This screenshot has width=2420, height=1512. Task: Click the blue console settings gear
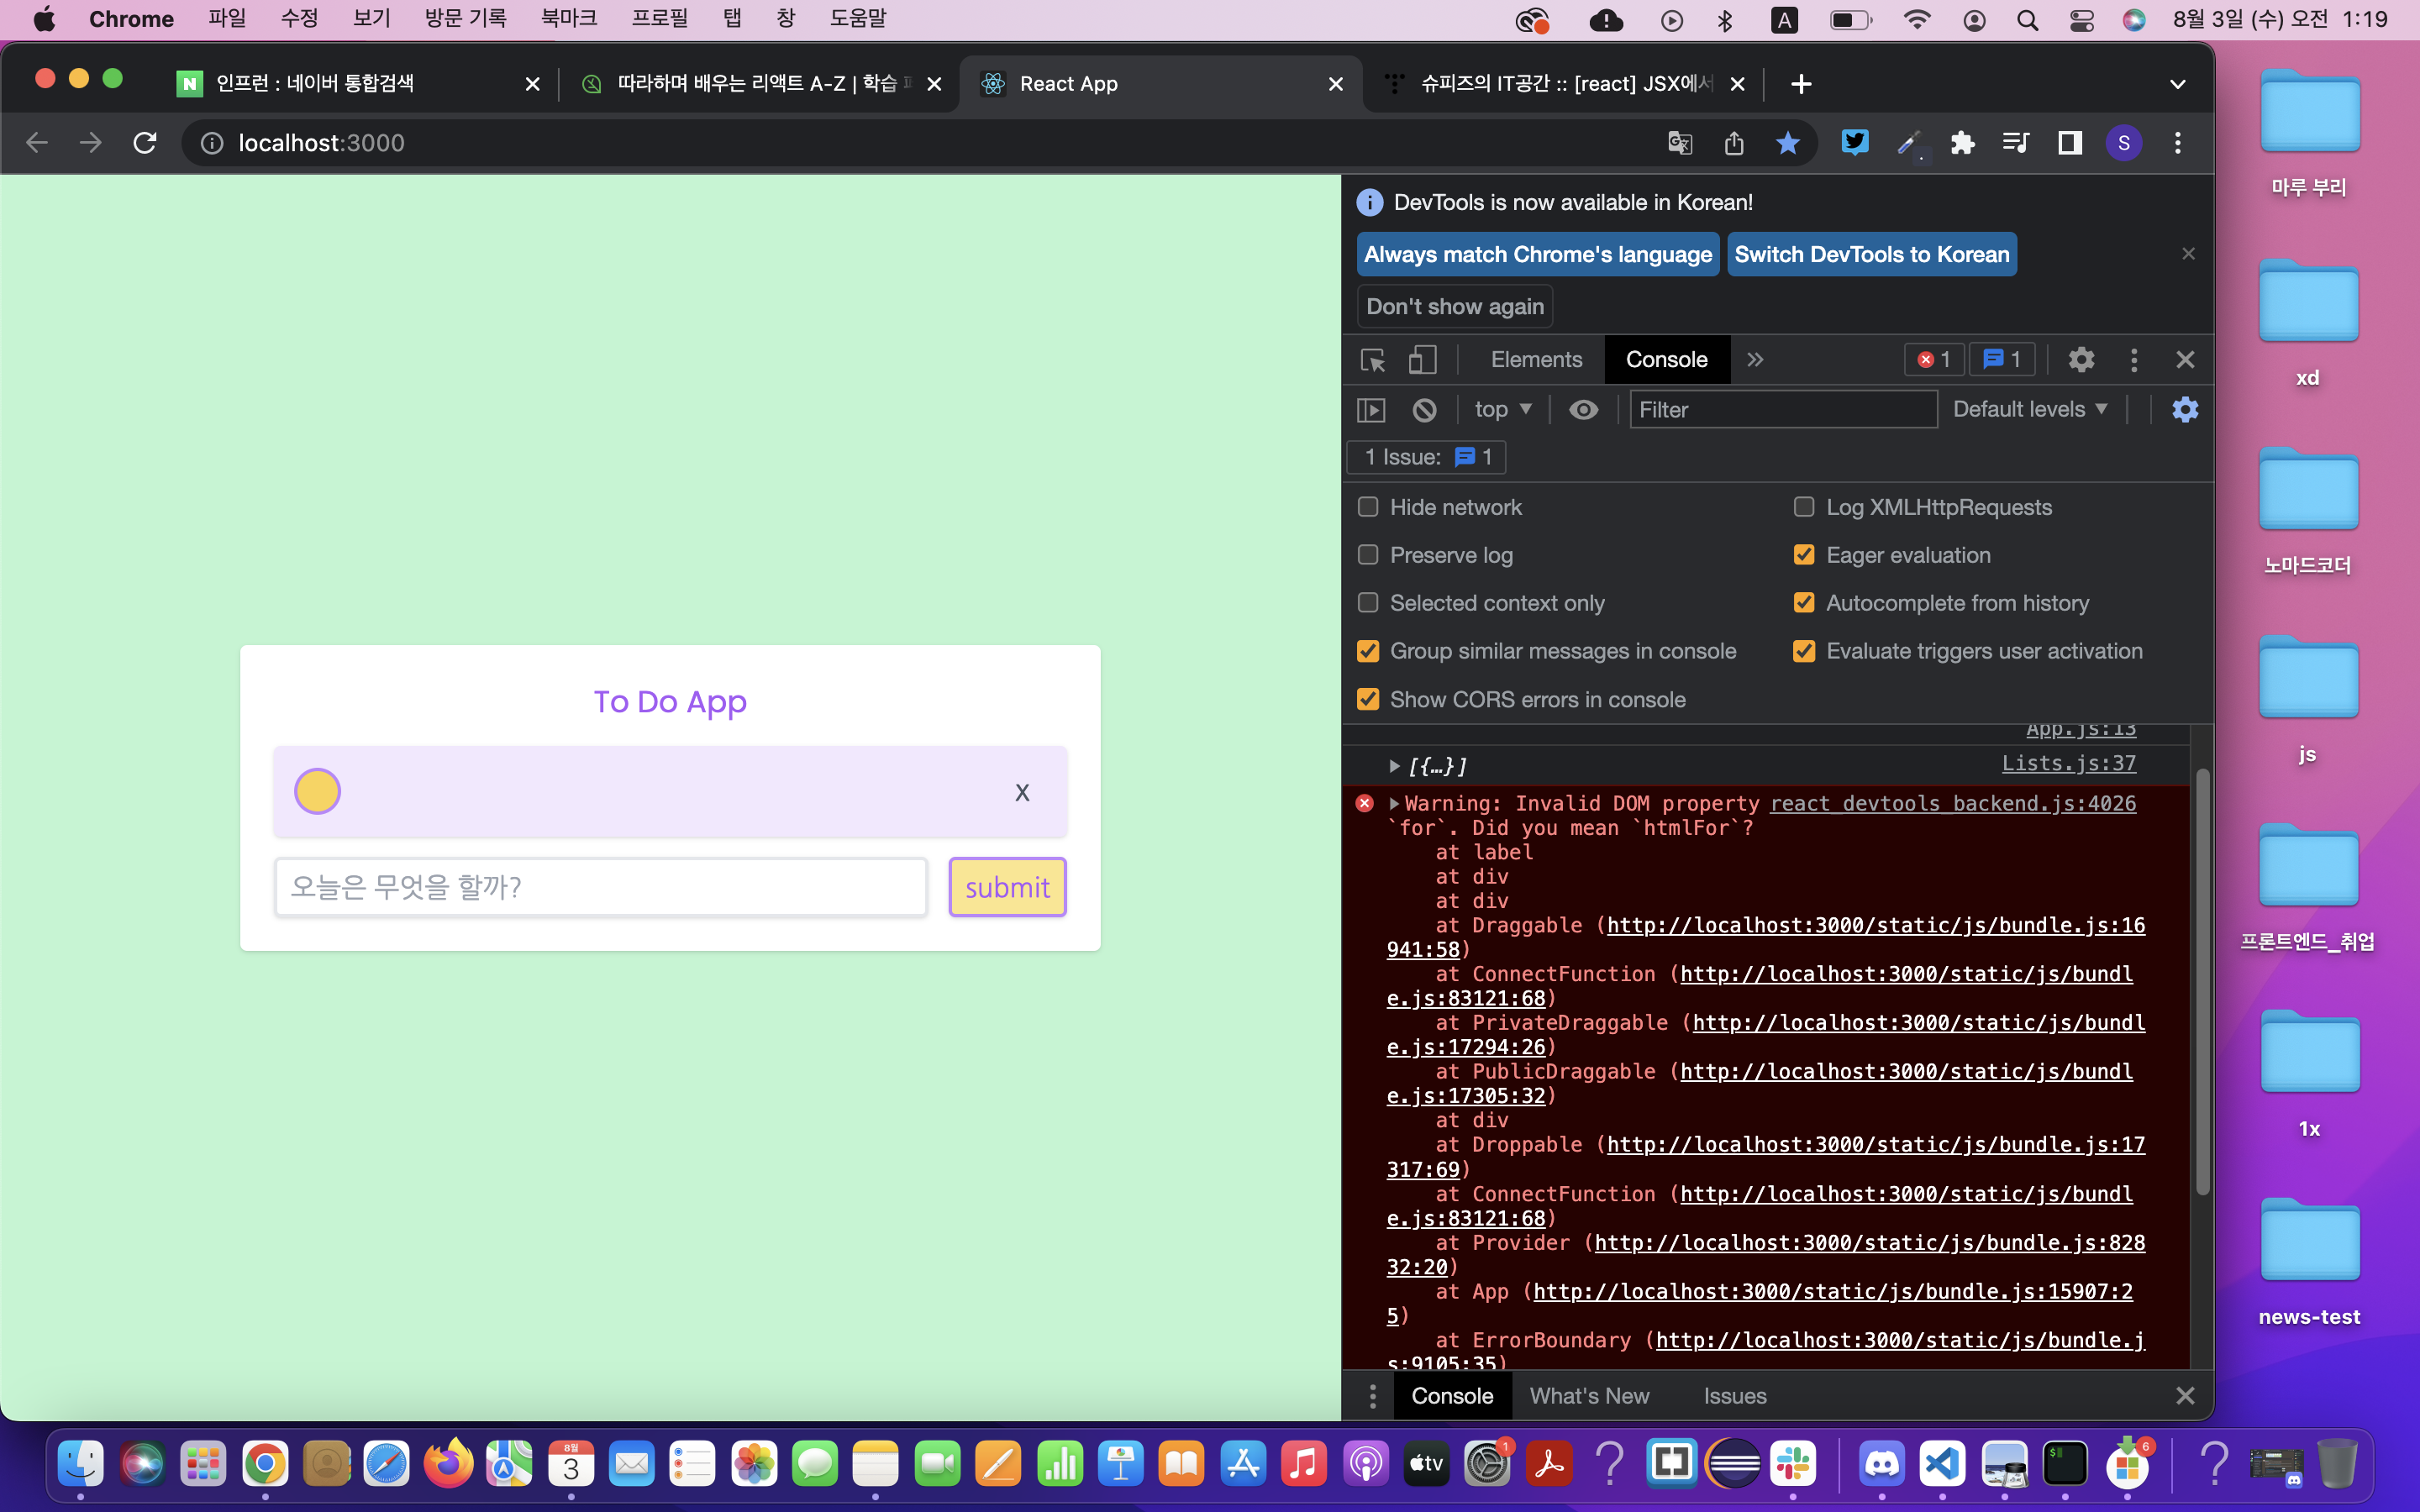click(x=2185, y=410)
